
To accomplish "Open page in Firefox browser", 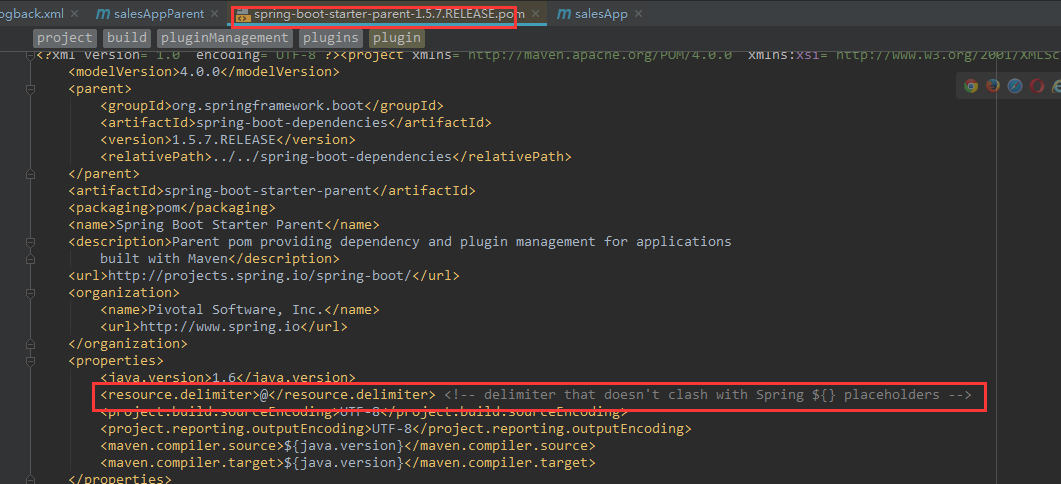I will [993, 86].
